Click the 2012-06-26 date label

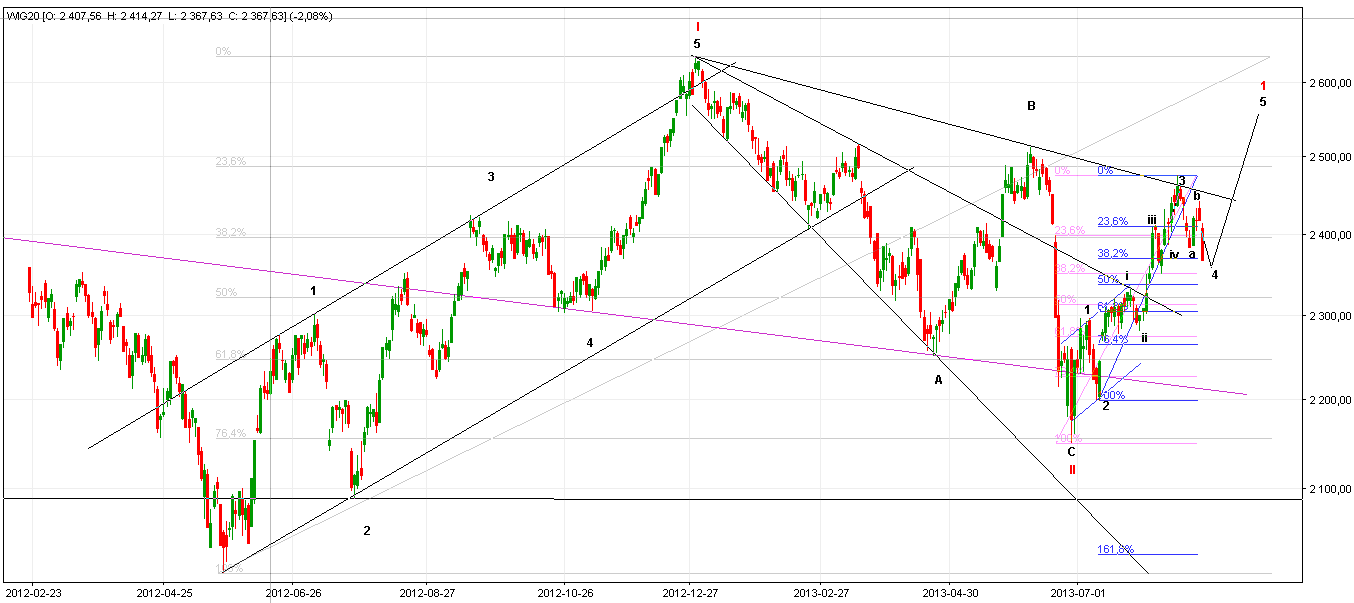pos(293,592)
